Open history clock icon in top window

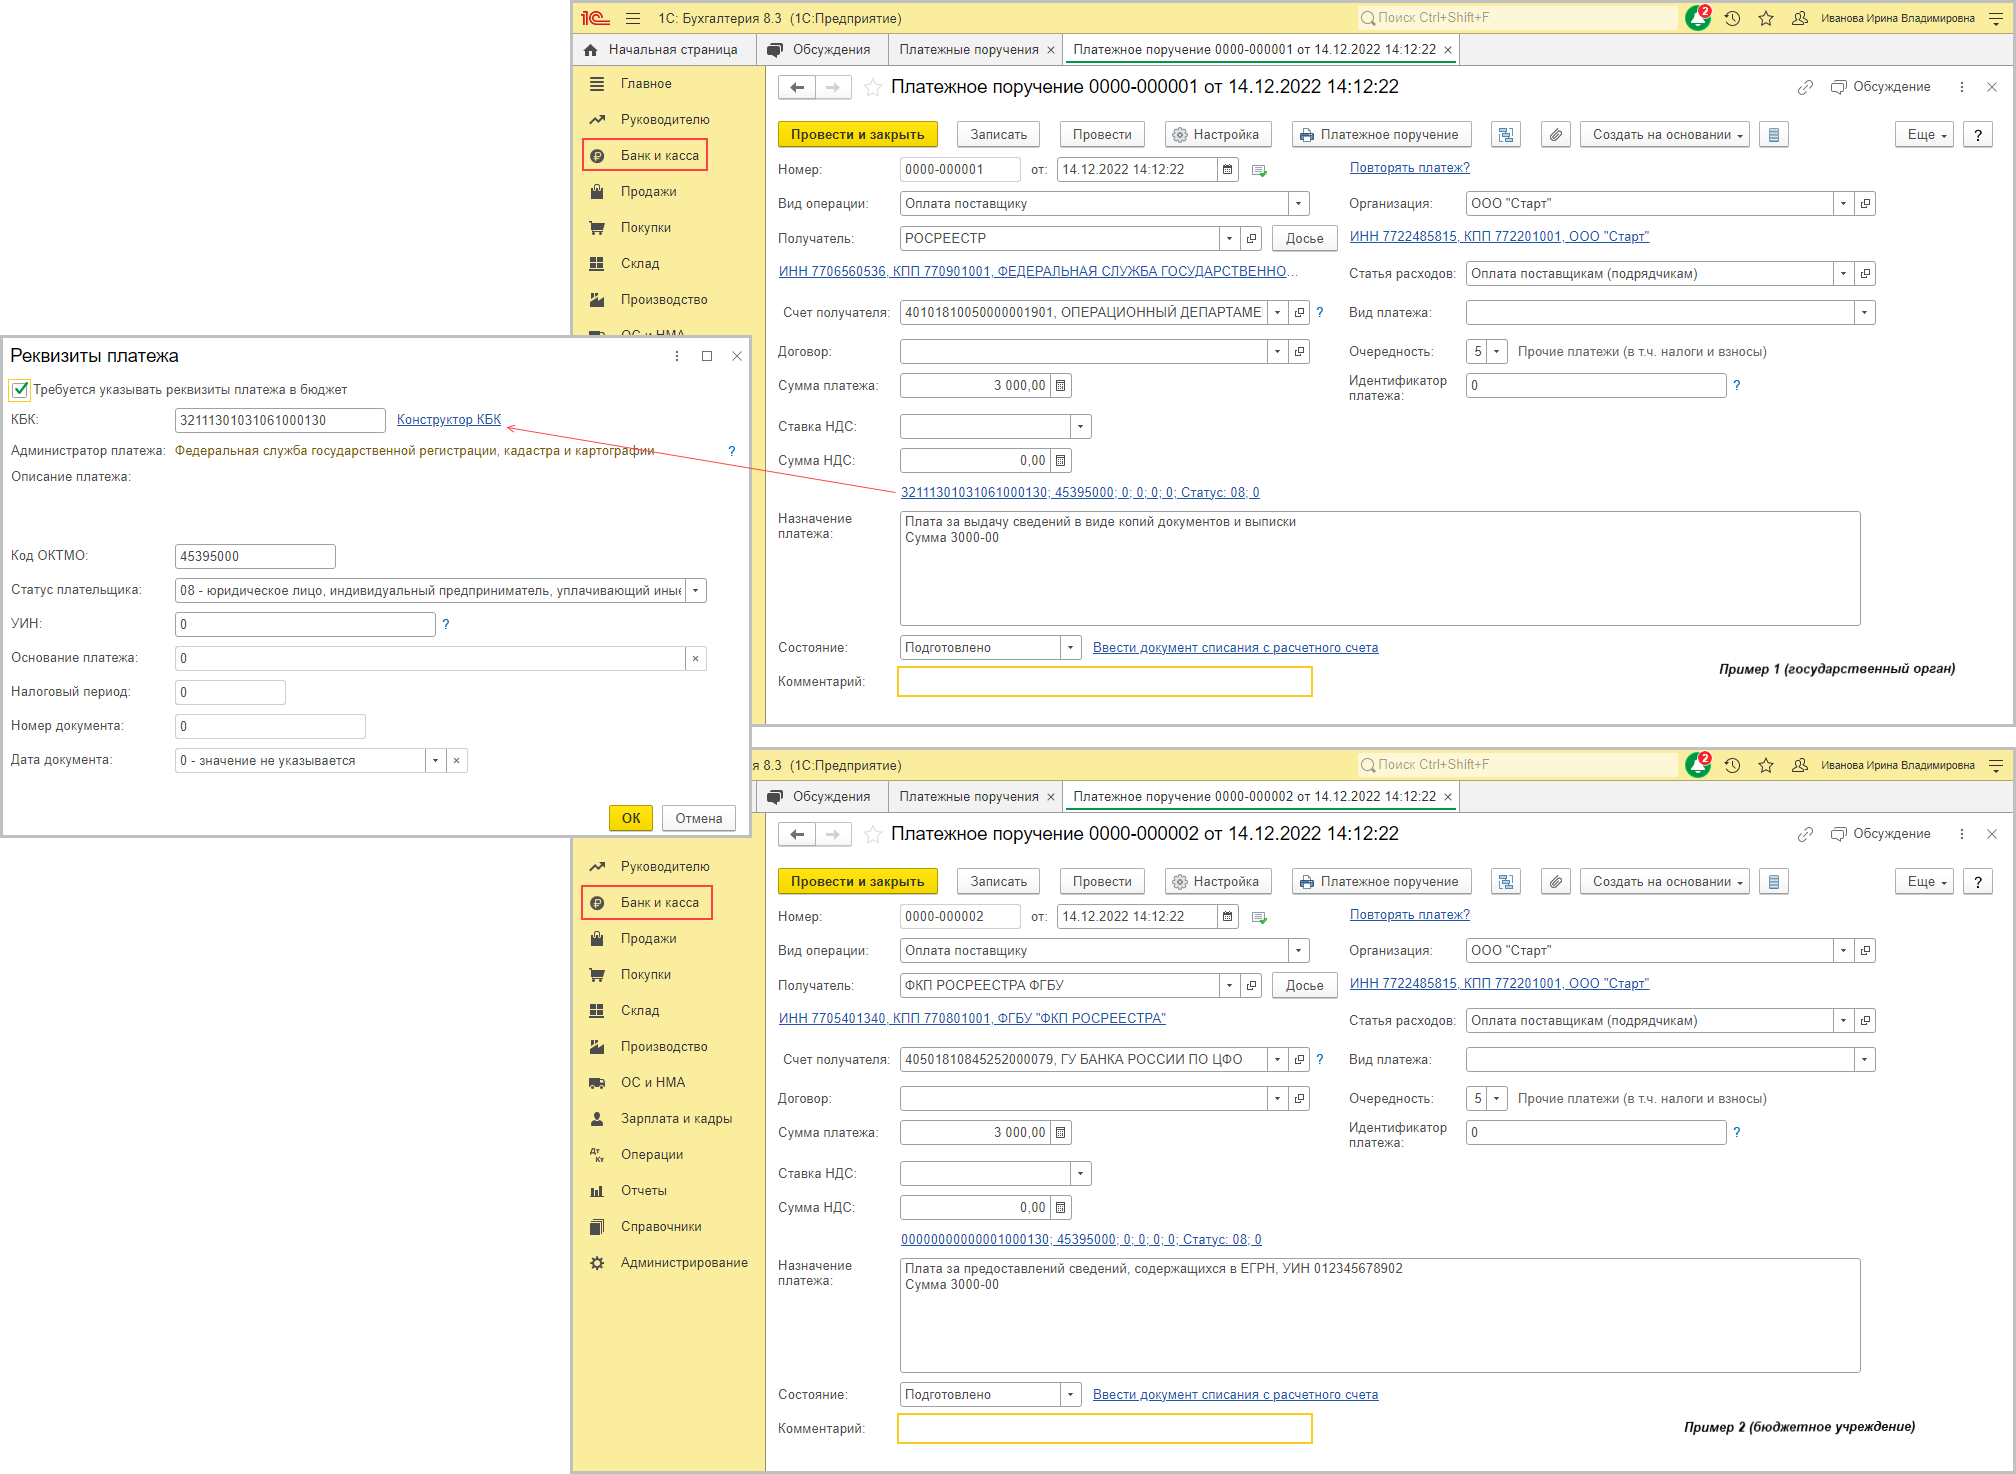[1732, 18]
